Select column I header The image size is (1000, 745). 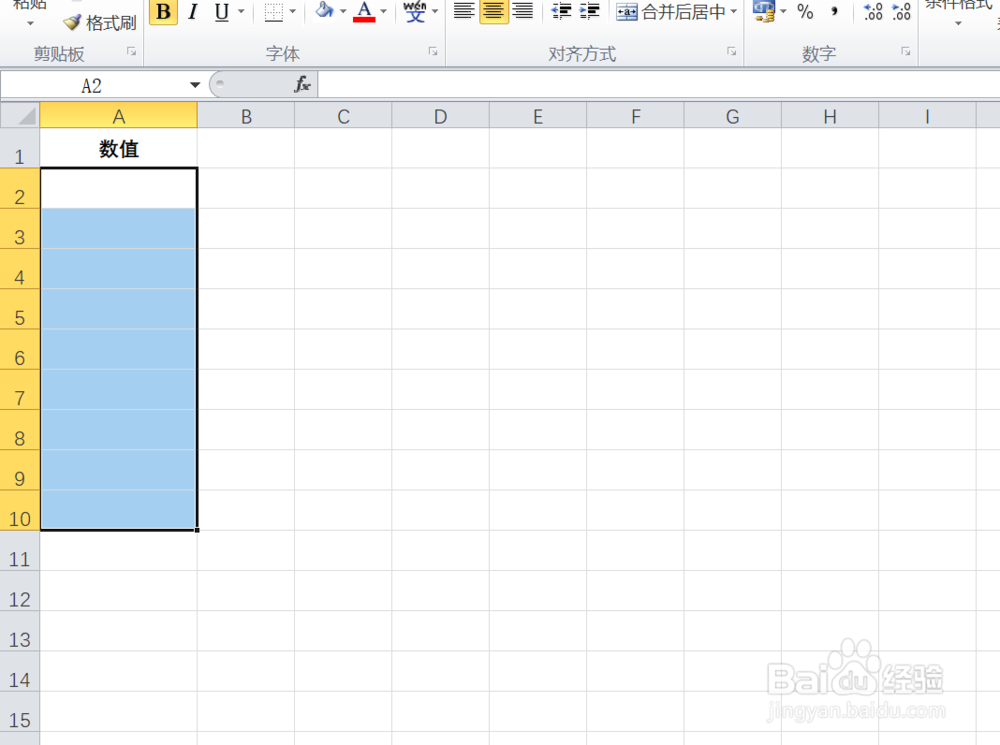pyautogui.click(x=927, y=116)
